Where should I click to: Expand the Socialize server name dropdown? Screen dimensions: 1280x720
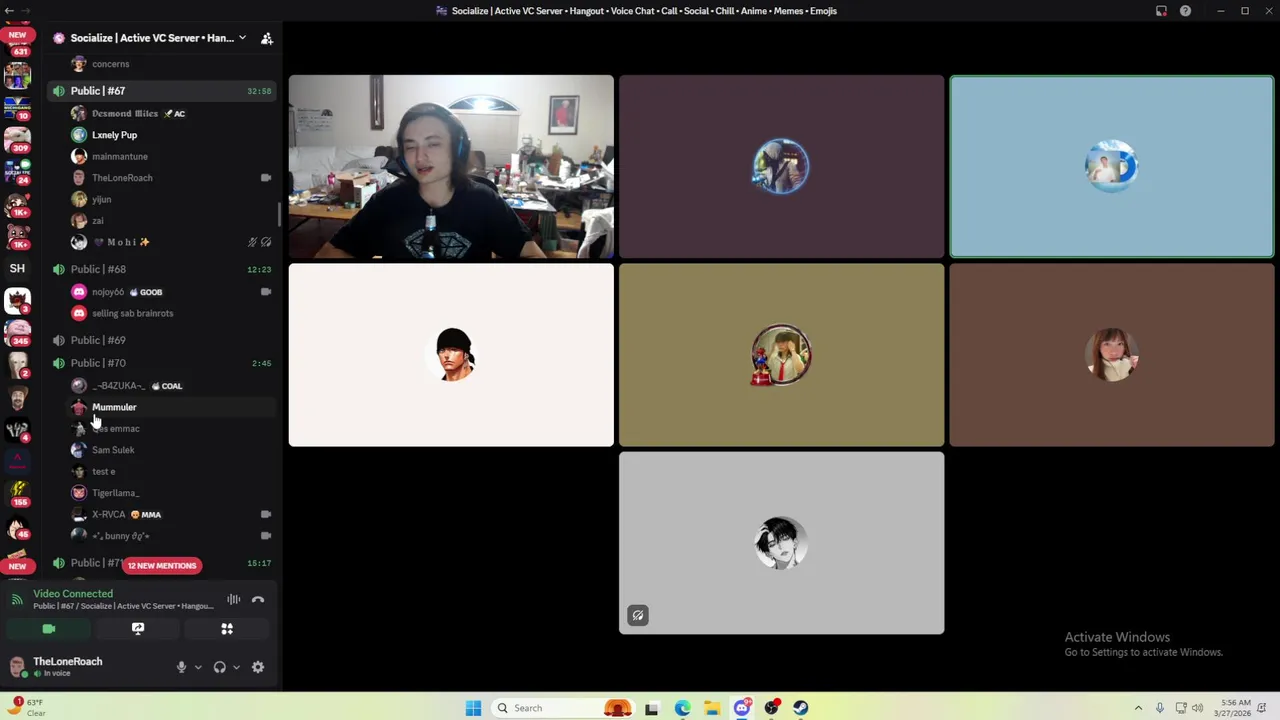[242, 38]
